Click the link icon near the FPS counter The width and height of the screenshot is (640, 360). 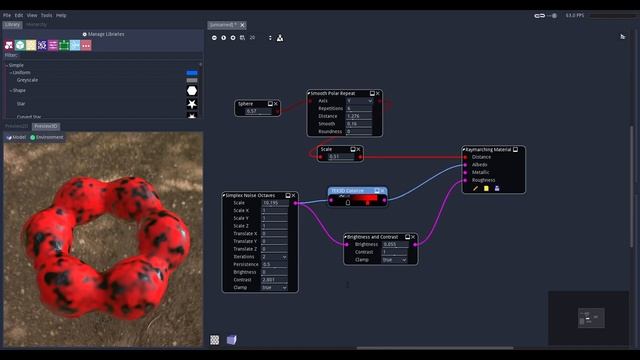(540, 16)
